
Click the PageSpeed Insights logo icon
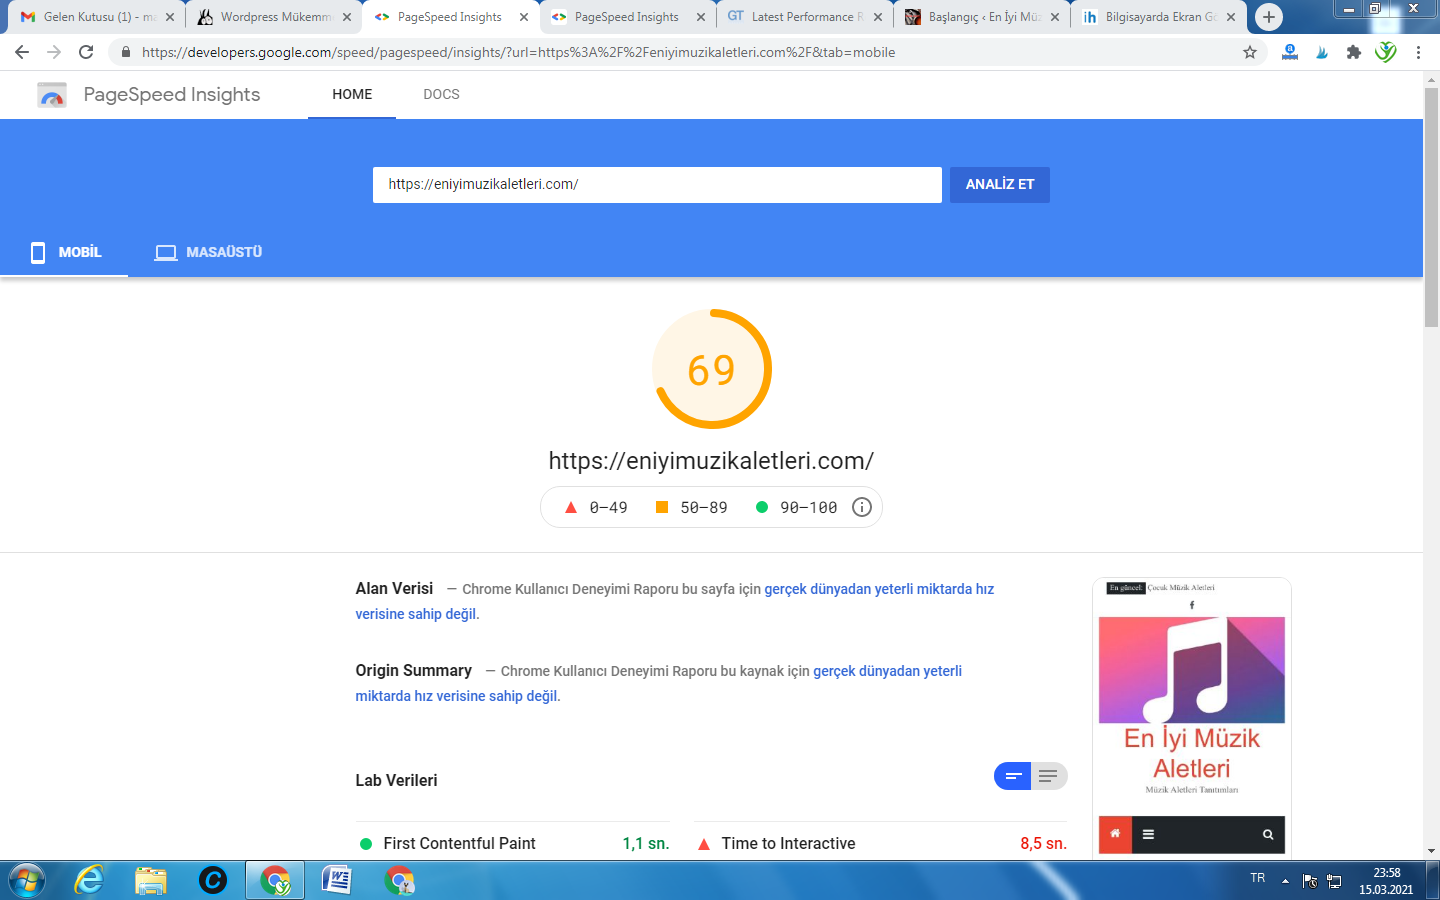tap(52, 95)
